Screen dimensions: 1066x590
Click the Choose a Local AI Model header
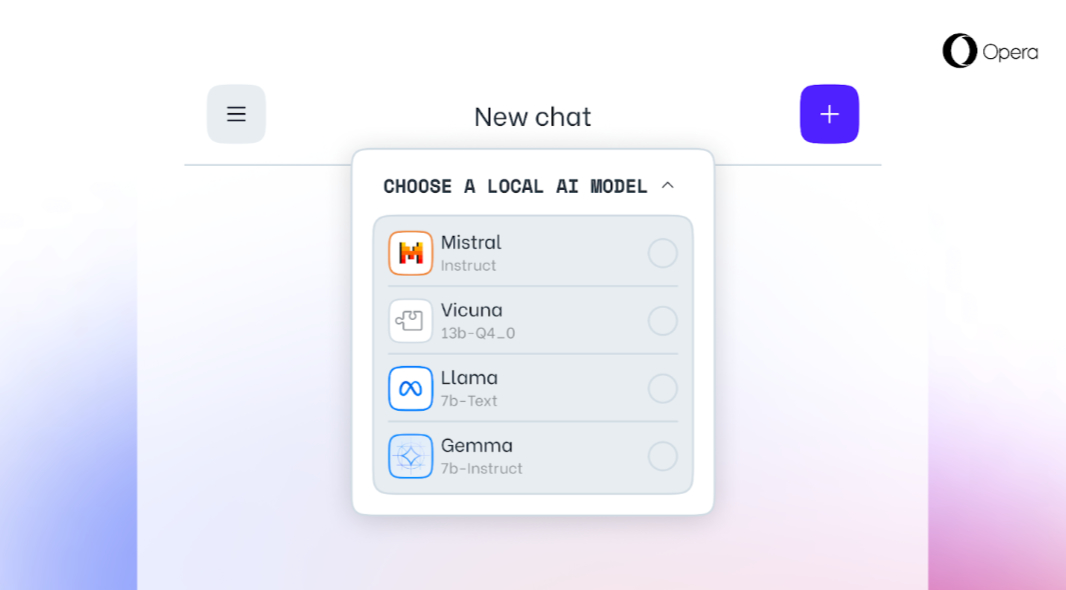coord(515,186)
